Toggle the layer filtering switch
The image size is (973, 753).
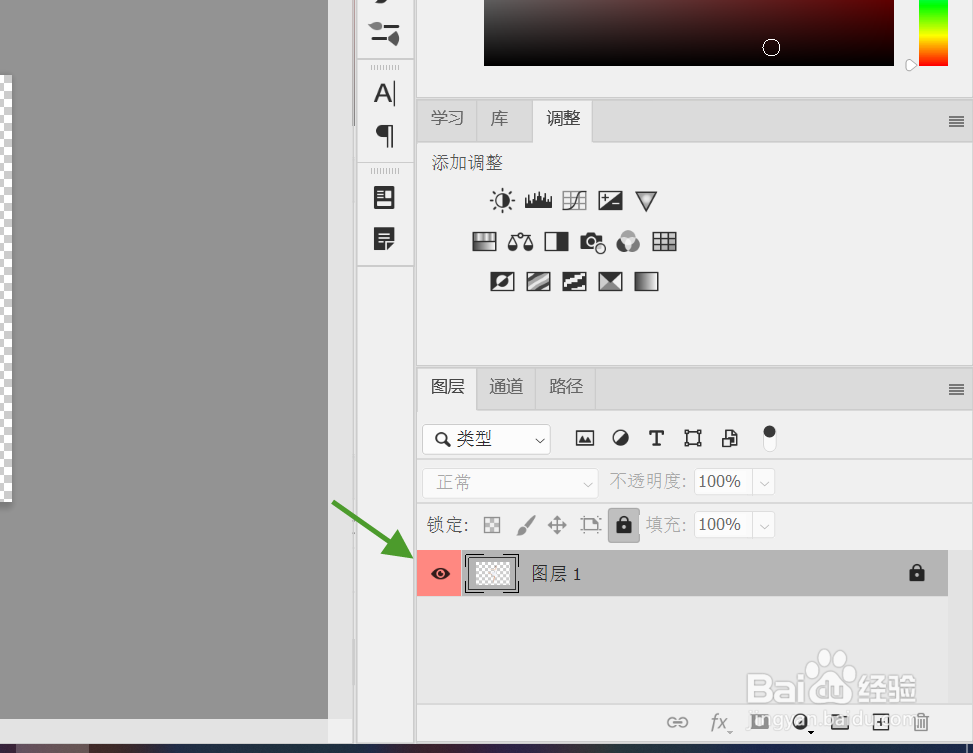[769, 438]
